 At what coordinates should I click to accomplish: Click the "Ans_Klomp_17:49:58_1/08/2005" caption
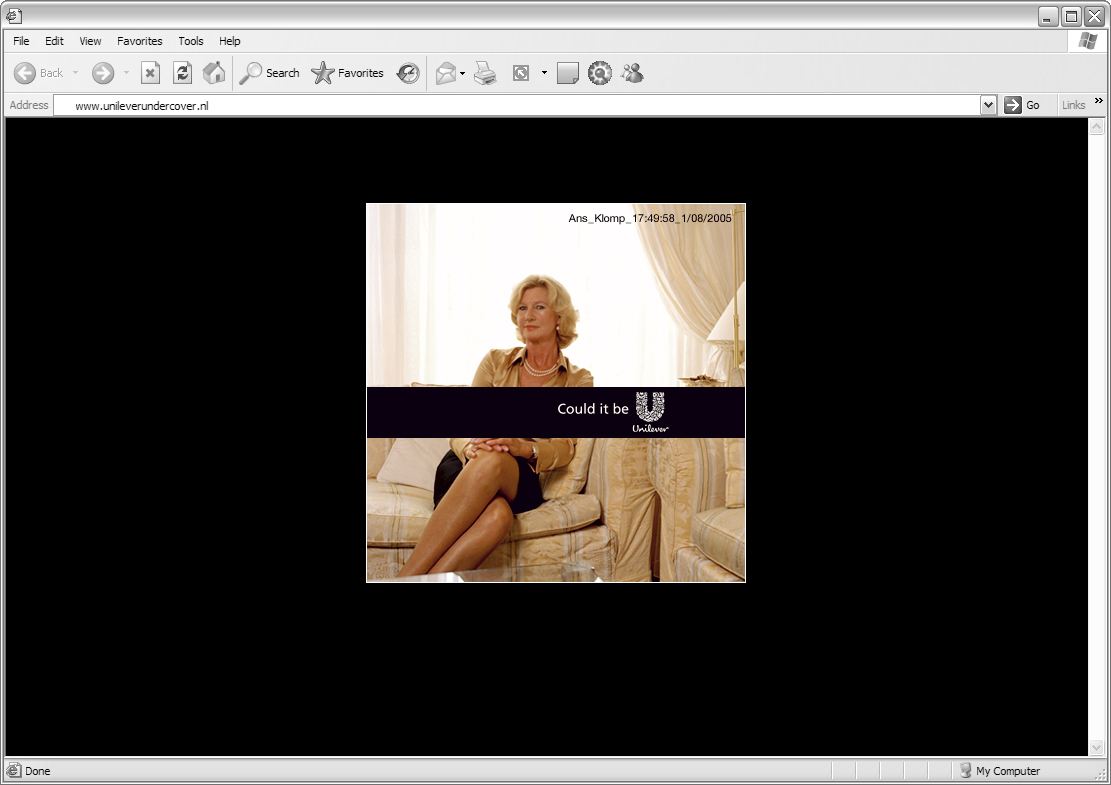(x=650, y=218)
